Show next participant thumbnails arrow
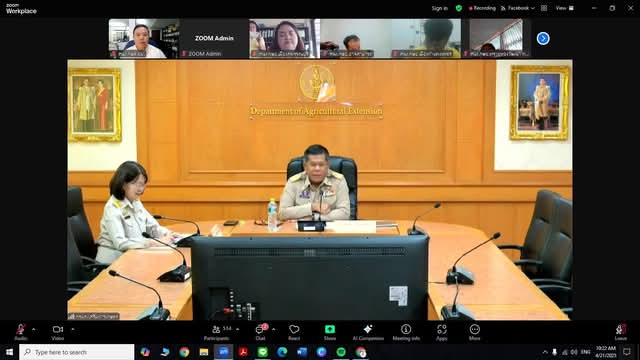The width and height of the screenshot is (640, 360). coord(543,38)
